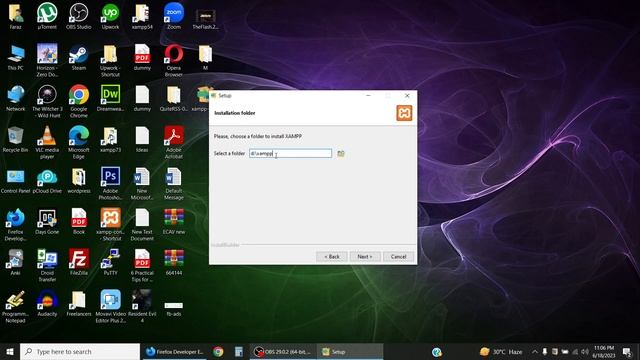The image size is (640, 360).
Task: Open the notification center icon
Action: point(627,351)
